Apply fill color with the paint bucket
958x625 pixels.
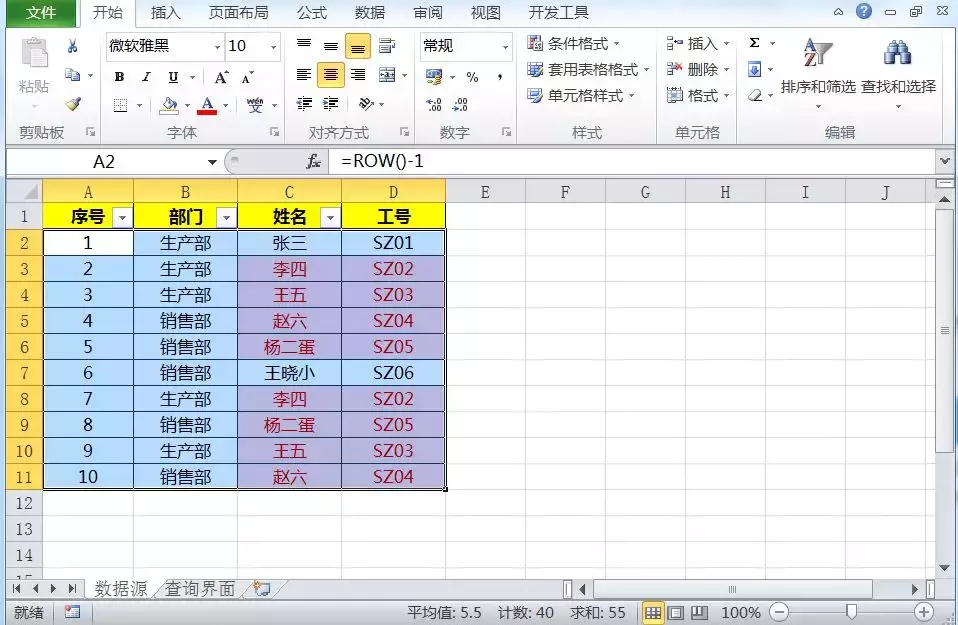click(169, 105)
